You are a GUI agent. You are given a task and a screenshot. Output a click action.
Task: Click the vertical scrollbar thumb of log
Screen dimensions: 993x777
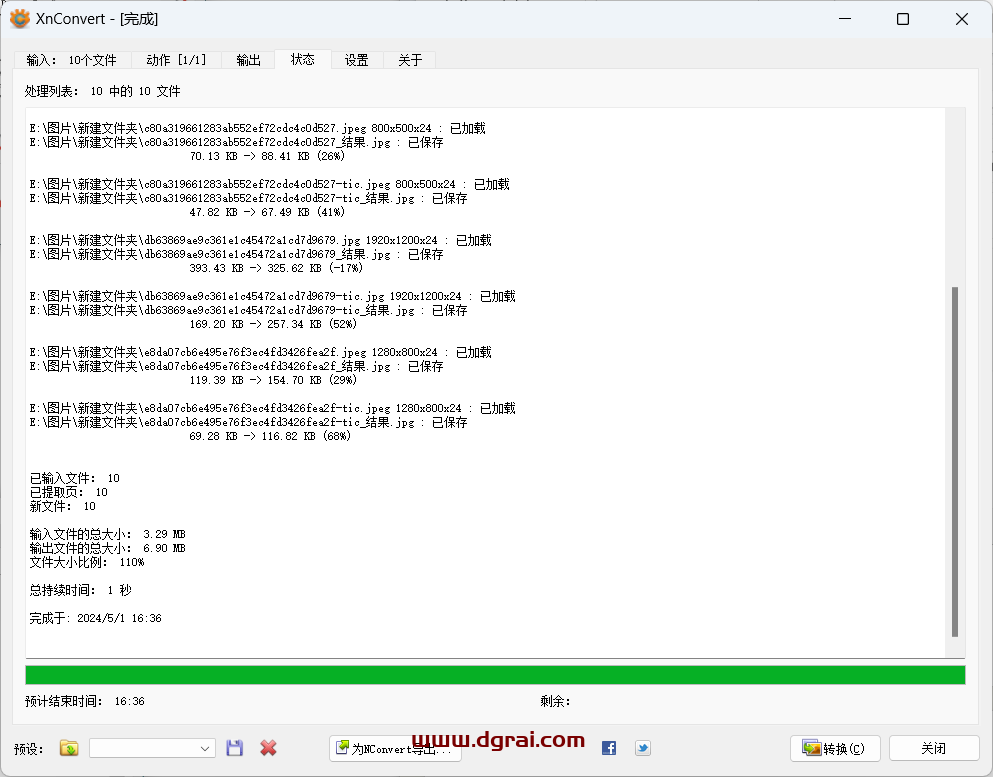[x=955, y=462]
